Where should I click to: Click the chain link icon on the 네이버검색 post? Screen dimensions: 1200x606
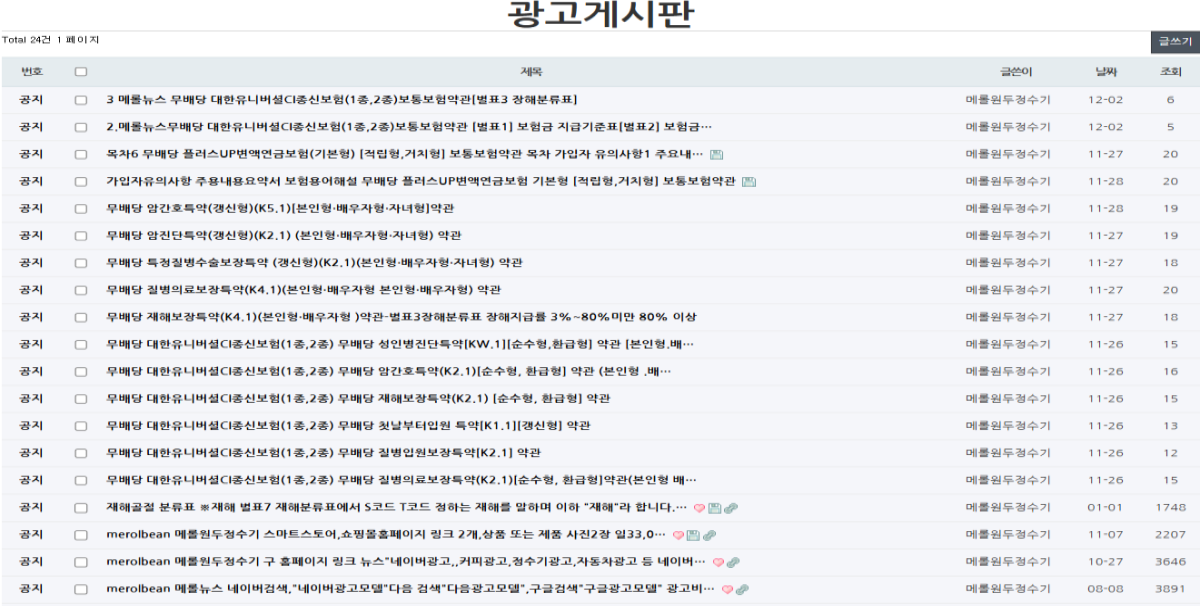[742, 589]
